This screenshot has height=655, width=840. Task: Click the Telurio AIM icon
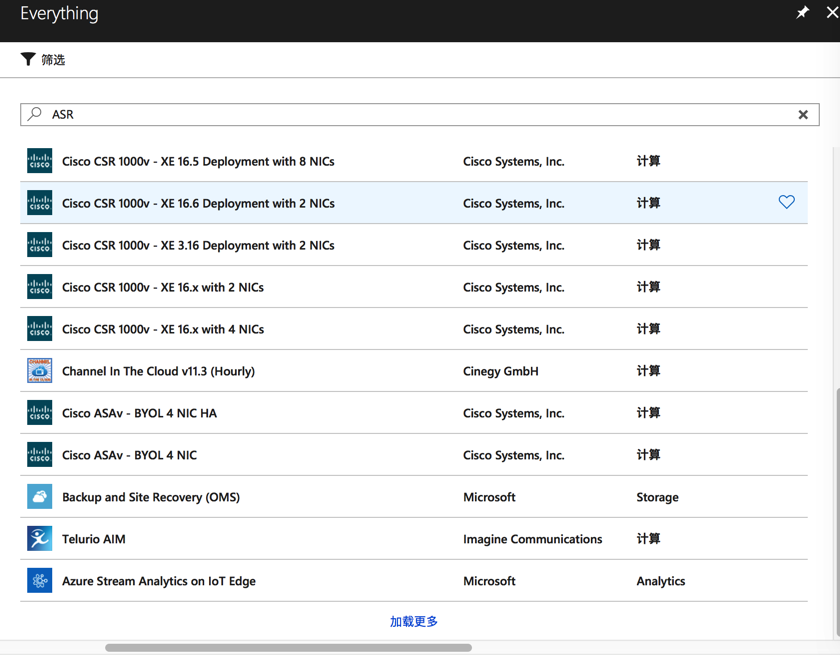tap(40, 539)
